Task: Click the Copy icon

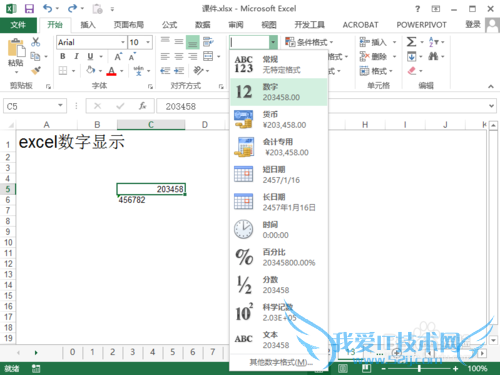Action: pyautogui.click(x=35, y=56)
